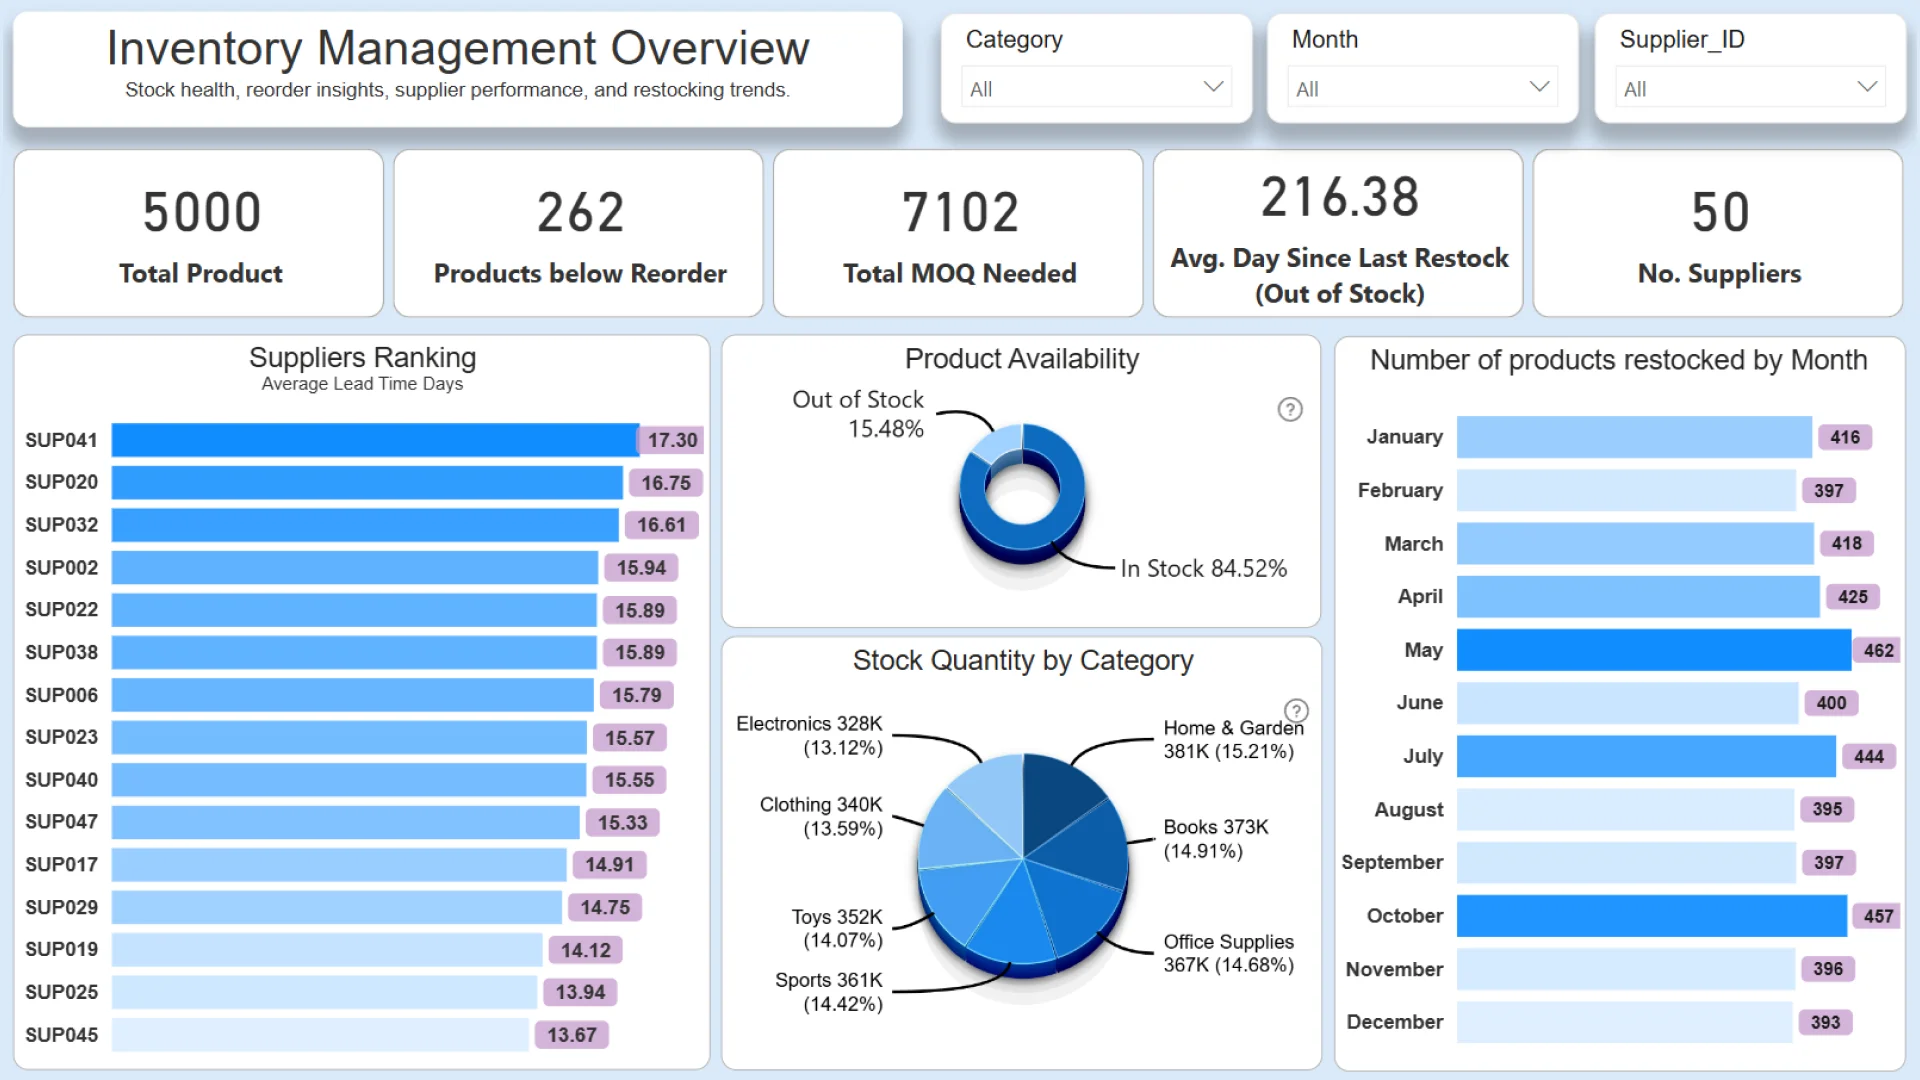Image resolution: width=1920 pixels, height=1080 pixels.
Task: Expand the Month slicer dropdown
Action: [x=1422, y=88]
